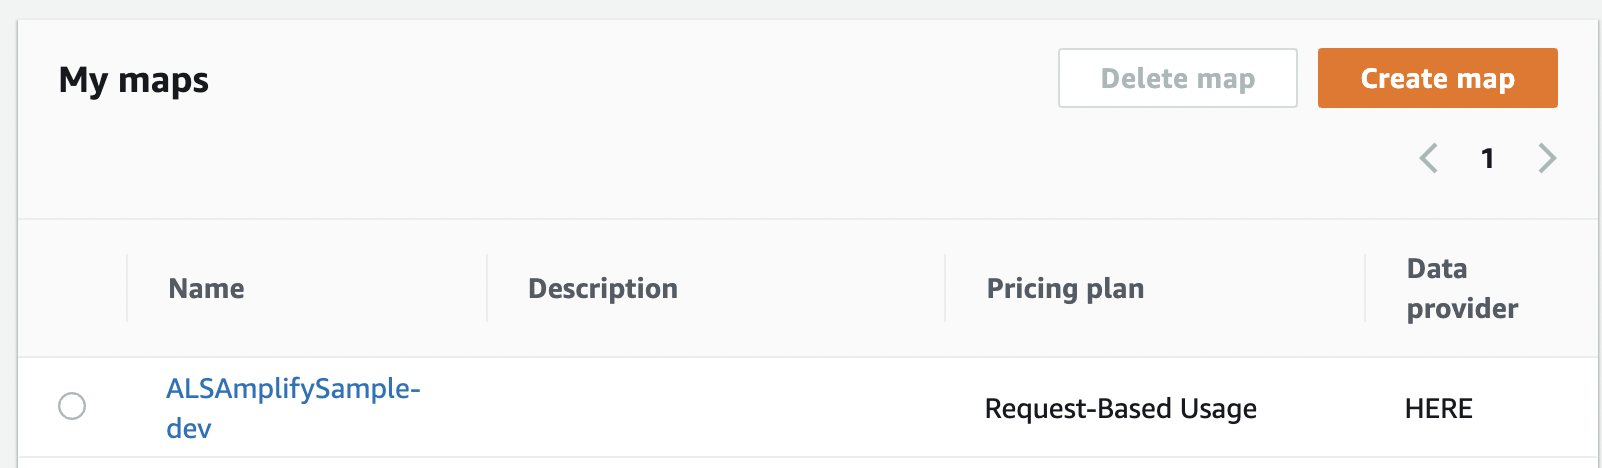Image resolution: width=1602 pixels, height=468 pixels.
Task: Open the ALSAmplifySample-dev map link
Action: (292, 389)
